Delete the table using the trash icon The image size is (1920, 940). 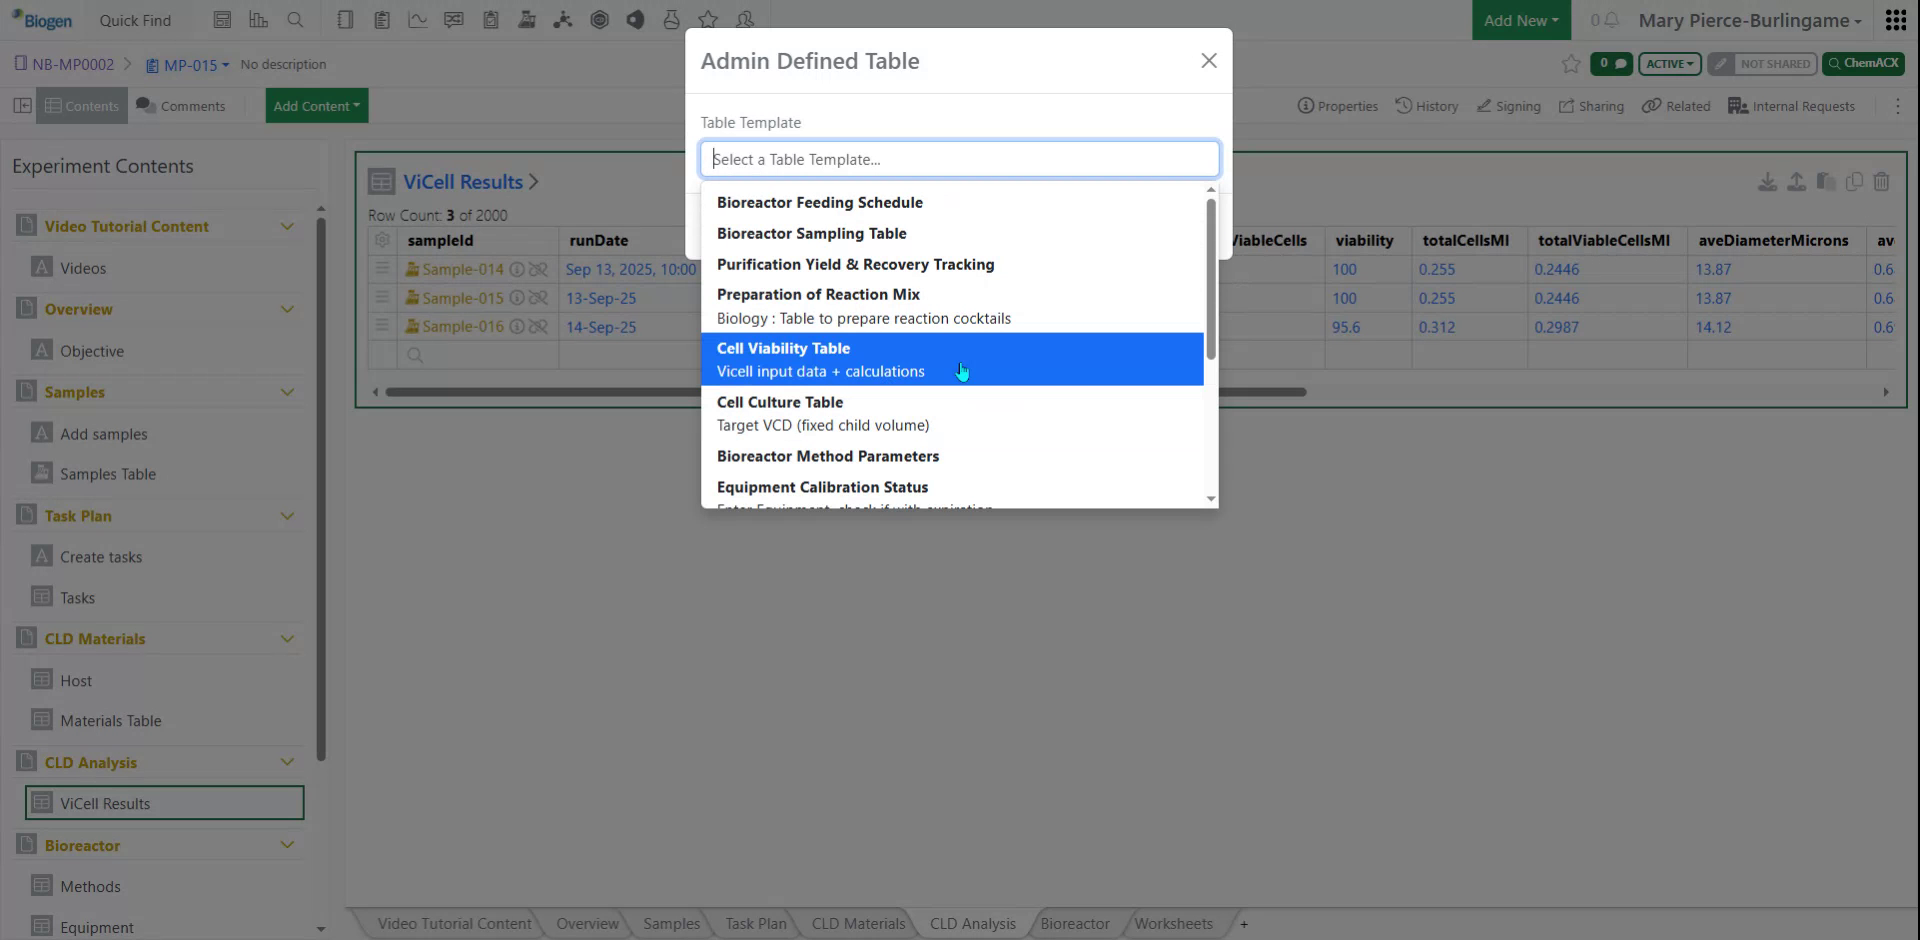(x=1882, y=182)
